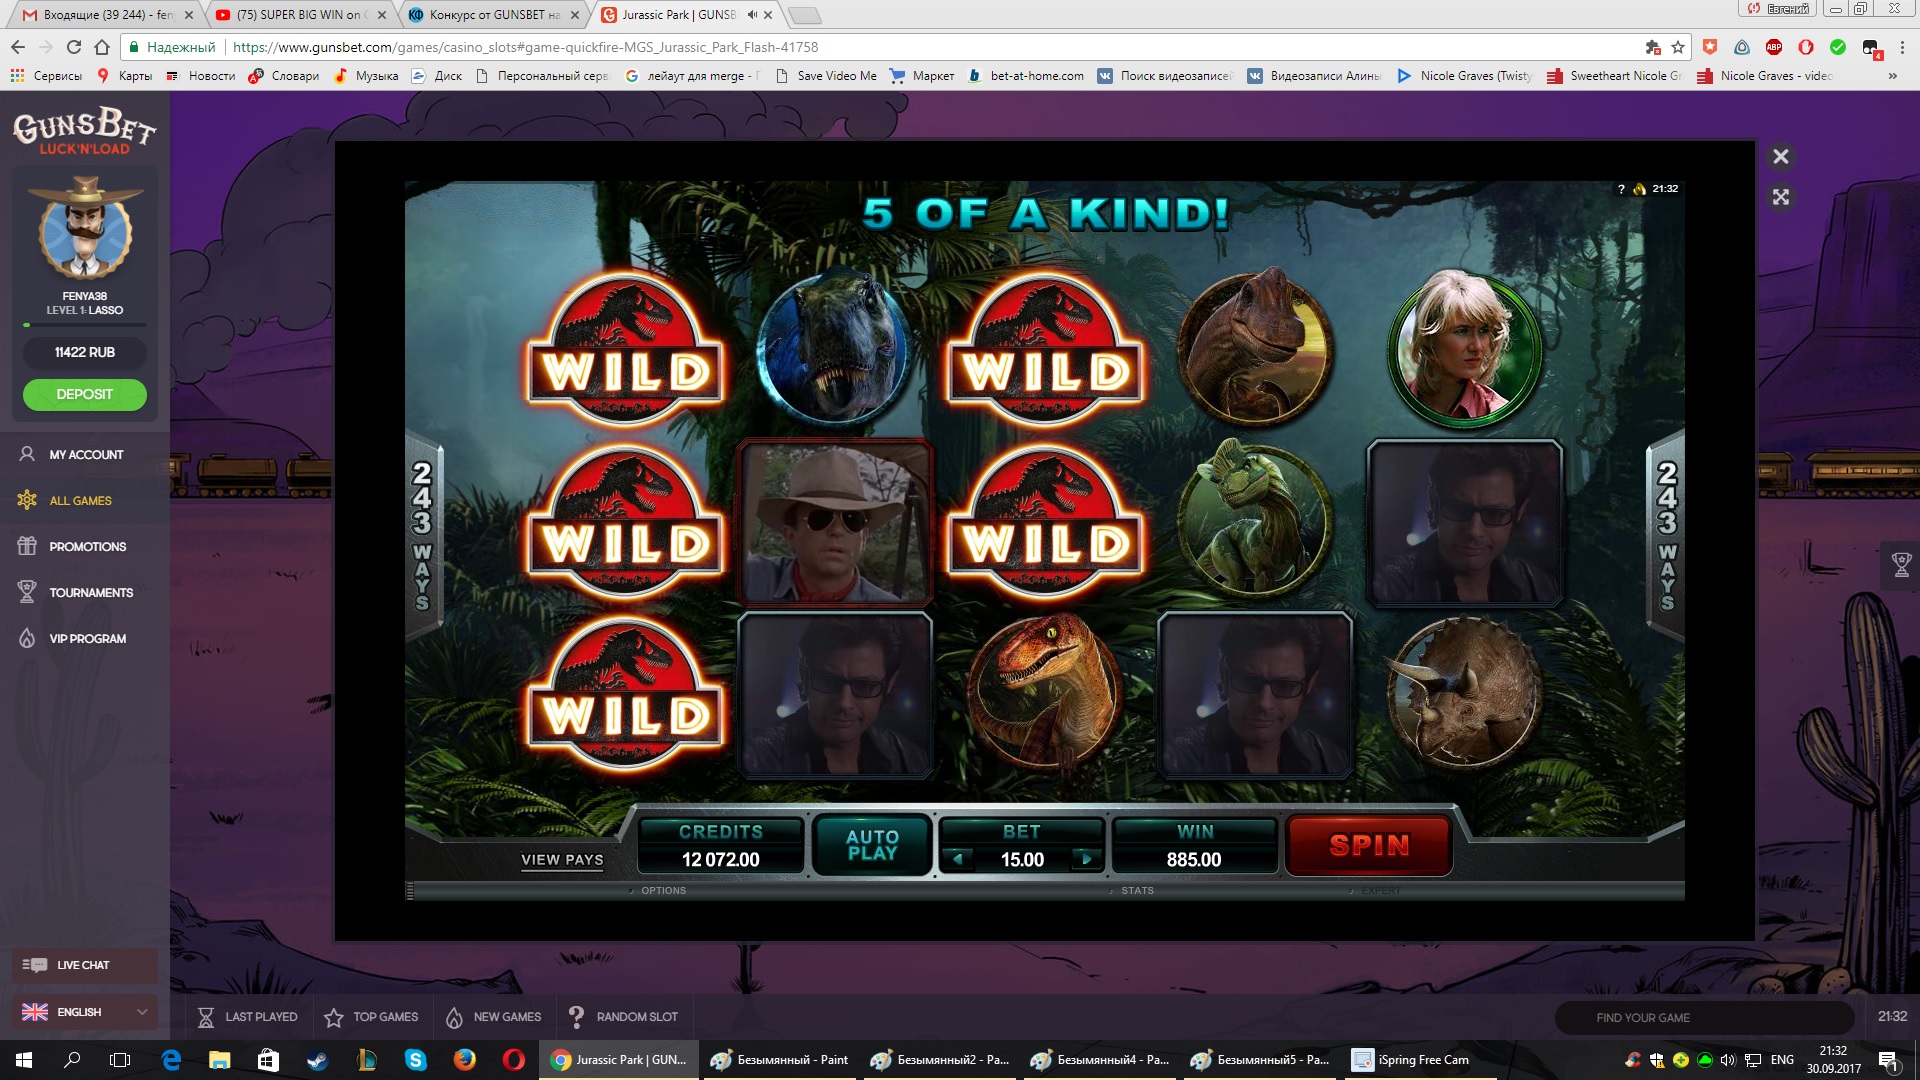
Task: Open the tournaments trophy icon on right edge
Action: 1901,565
